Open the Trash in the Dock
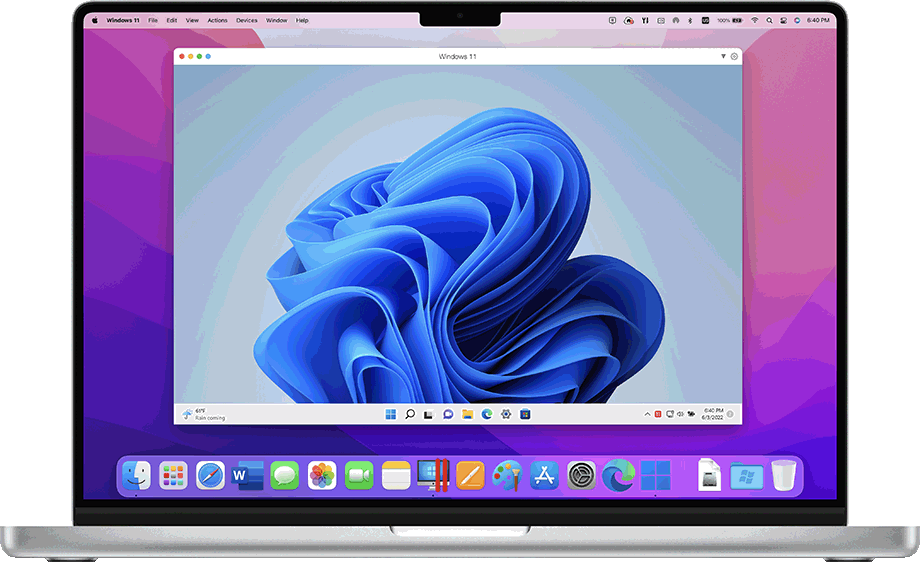This screenshot has height=562, width=920. [783, 475]
